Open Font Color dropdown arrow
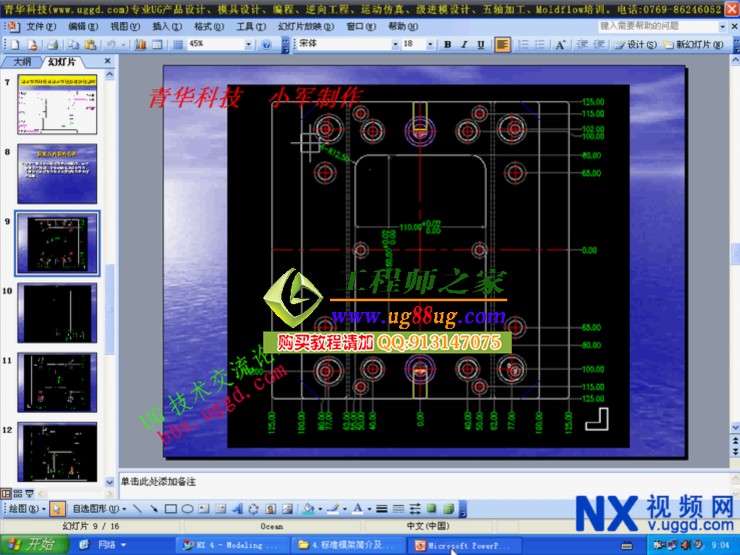Image resolution: width=740 pixels, height=555 pixels. (x=370, y=509)
